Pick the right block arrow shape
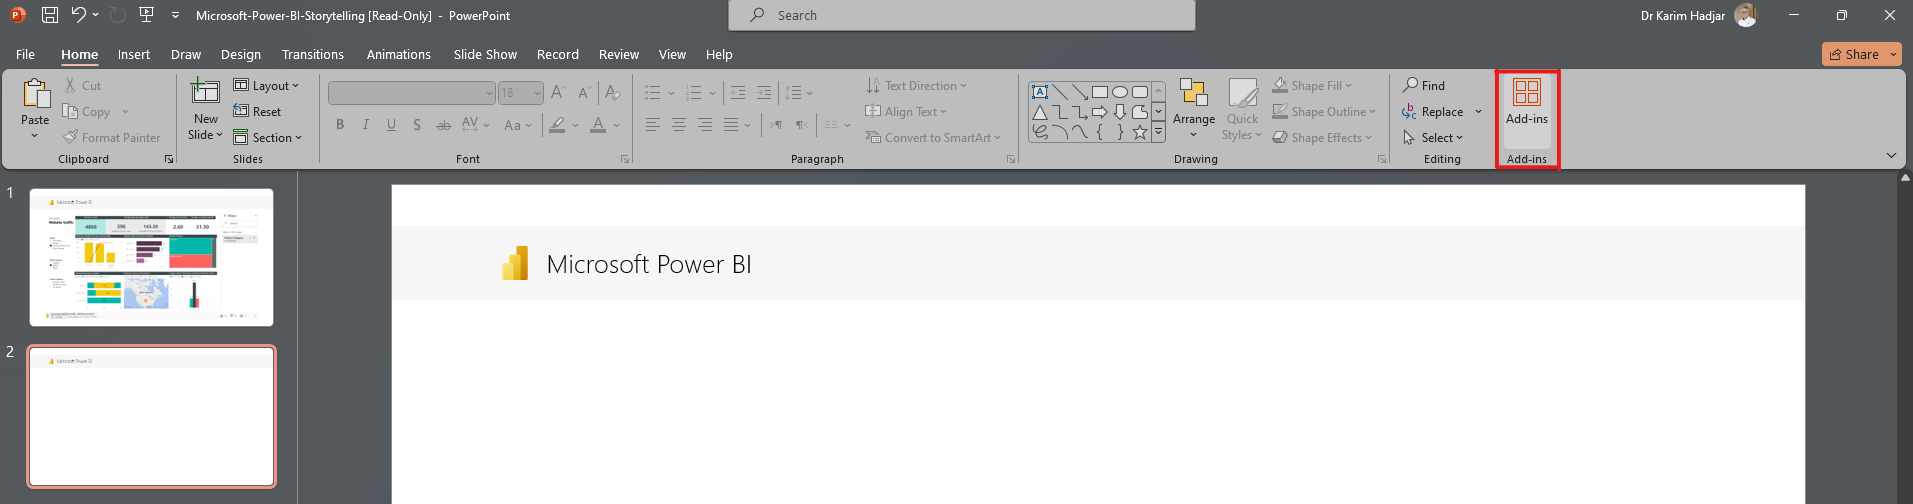 1100,112
